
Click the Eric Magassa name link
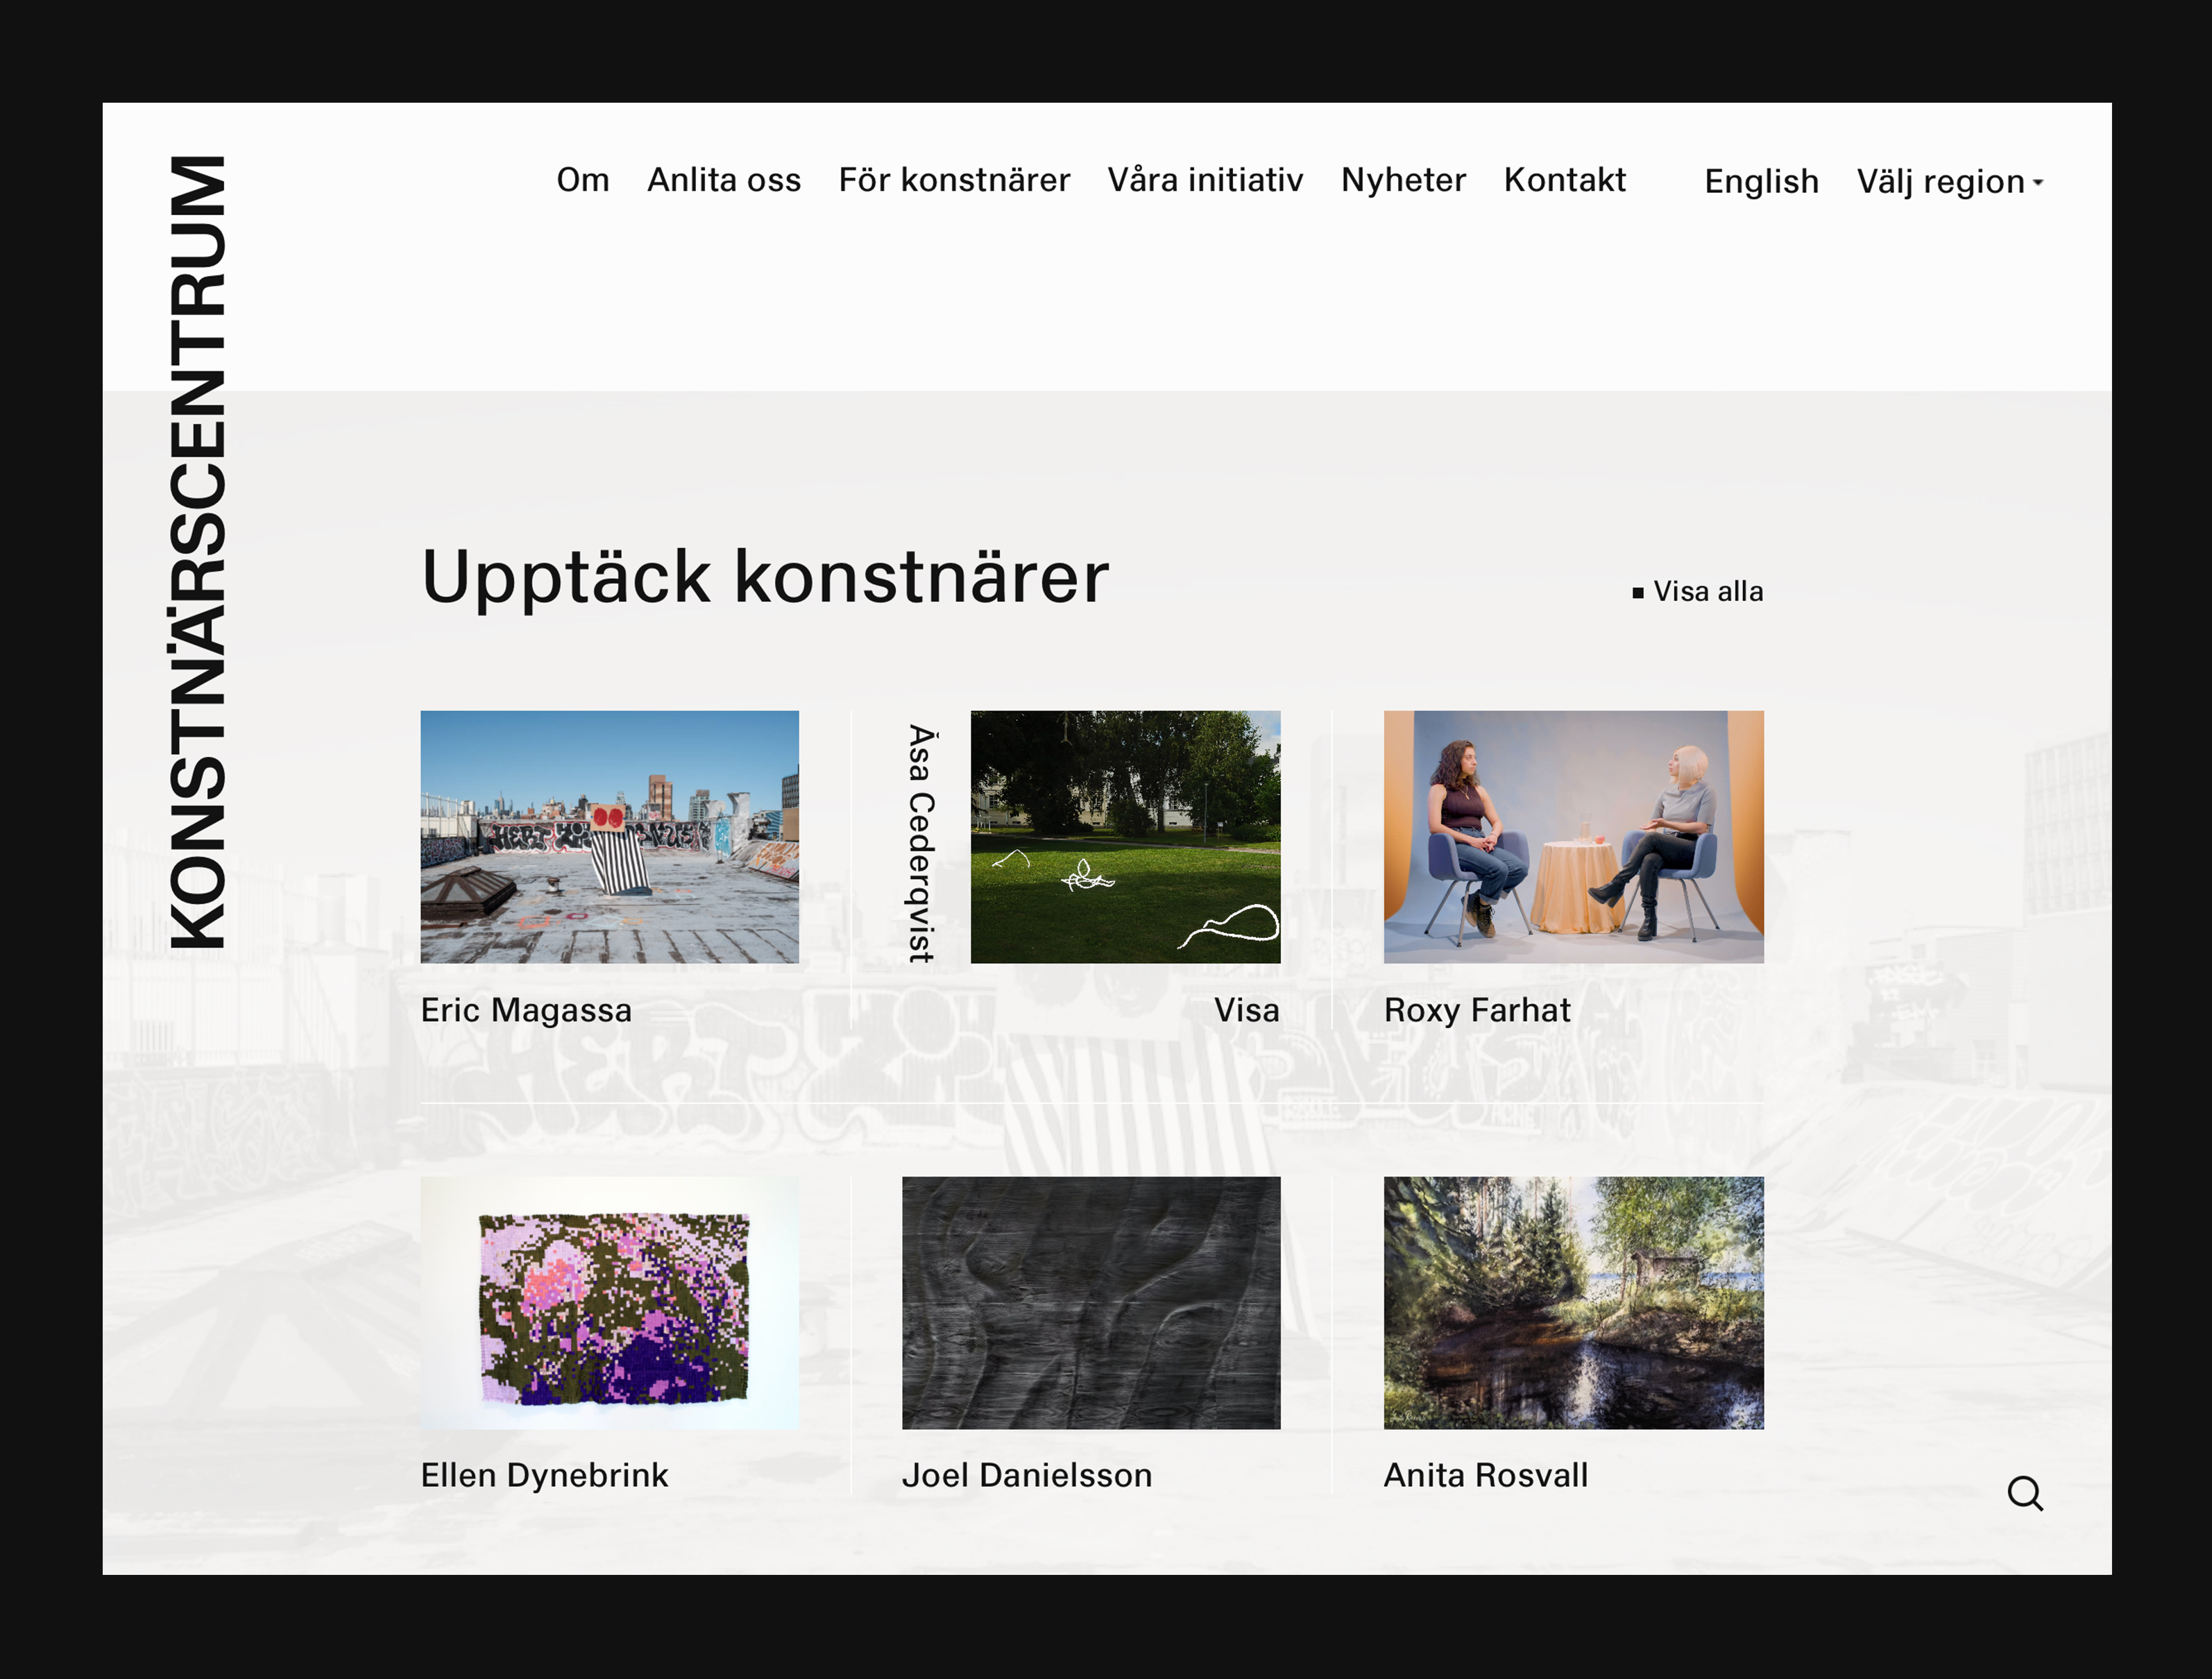[x=526, y=1010]
